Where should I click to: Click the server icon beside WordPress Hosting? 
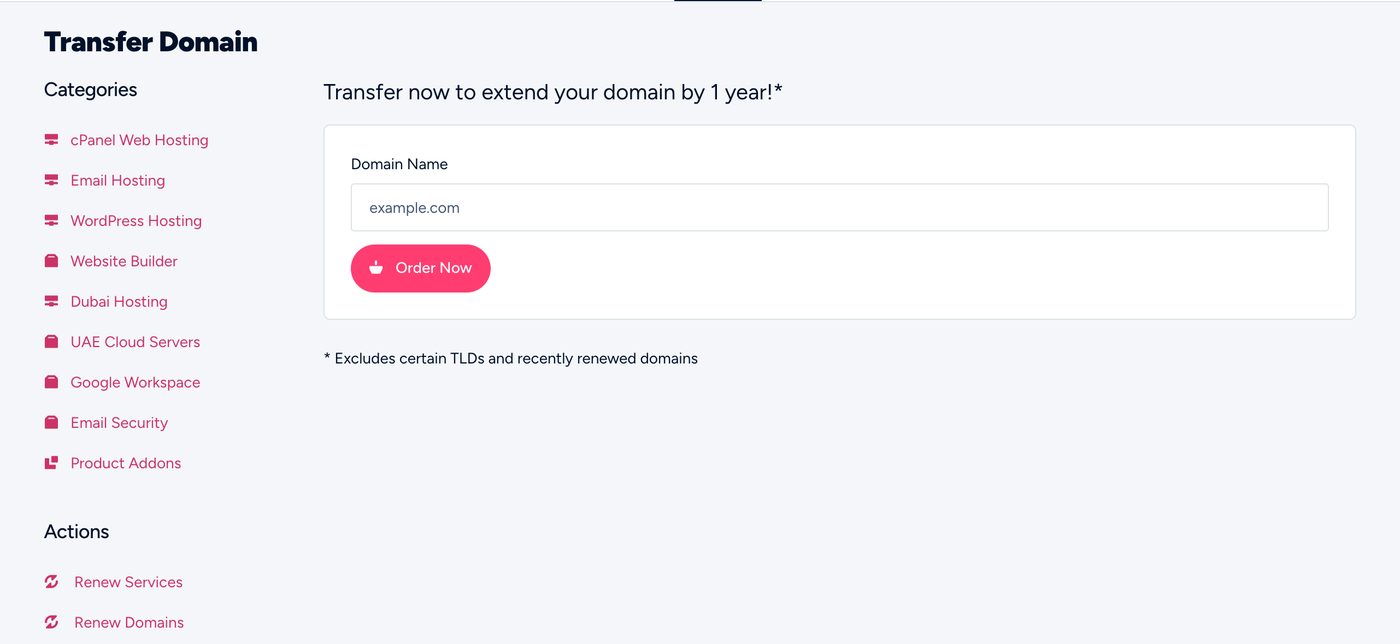coord(51,221)
